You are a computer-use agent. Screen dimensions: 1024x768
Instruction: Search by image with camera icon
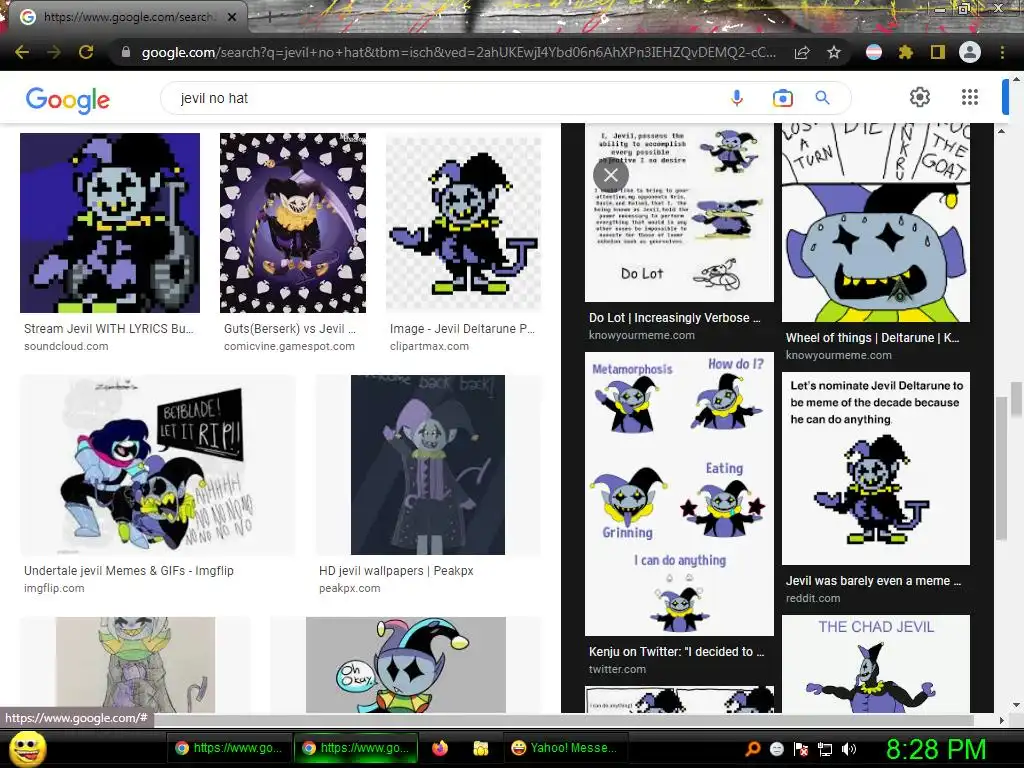[782, 98]
